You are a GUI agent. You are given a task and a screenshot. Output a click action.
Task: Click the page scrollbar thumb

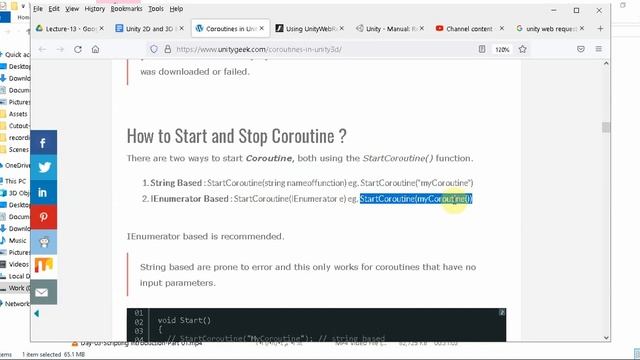tap(606, 127)
